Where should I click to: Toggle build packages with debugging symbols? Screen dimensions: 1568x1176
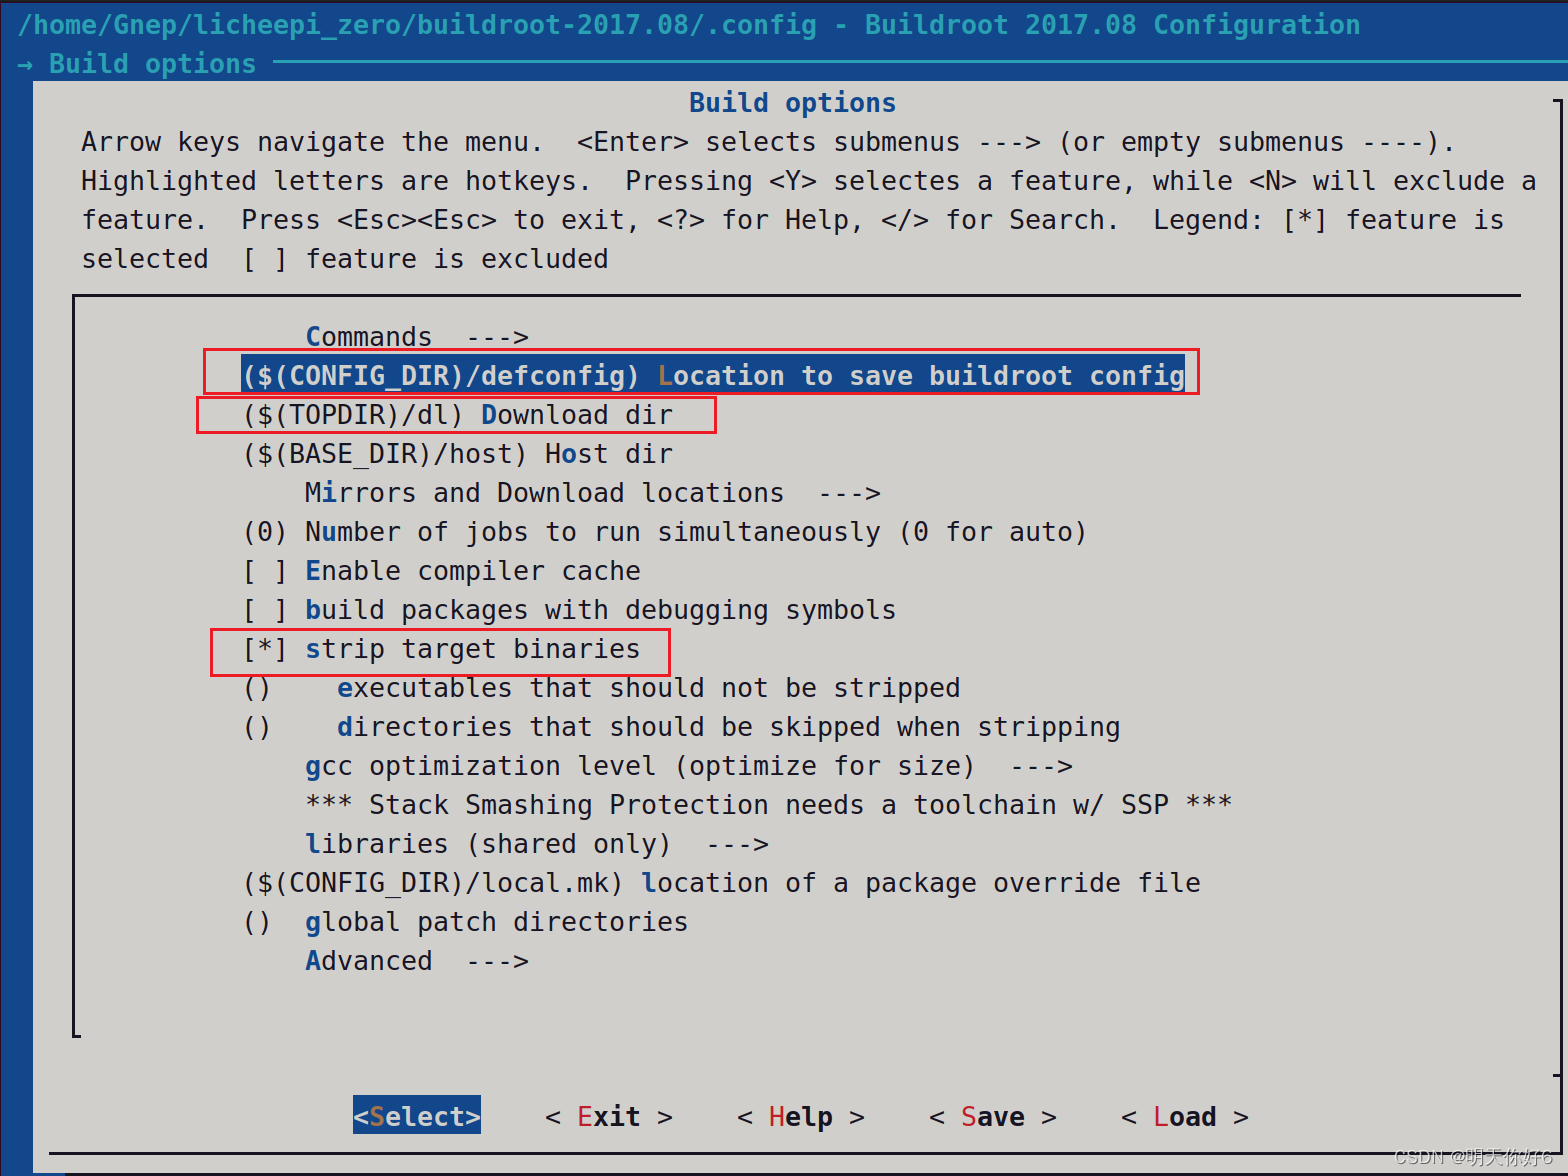click(x=569, y=610)
